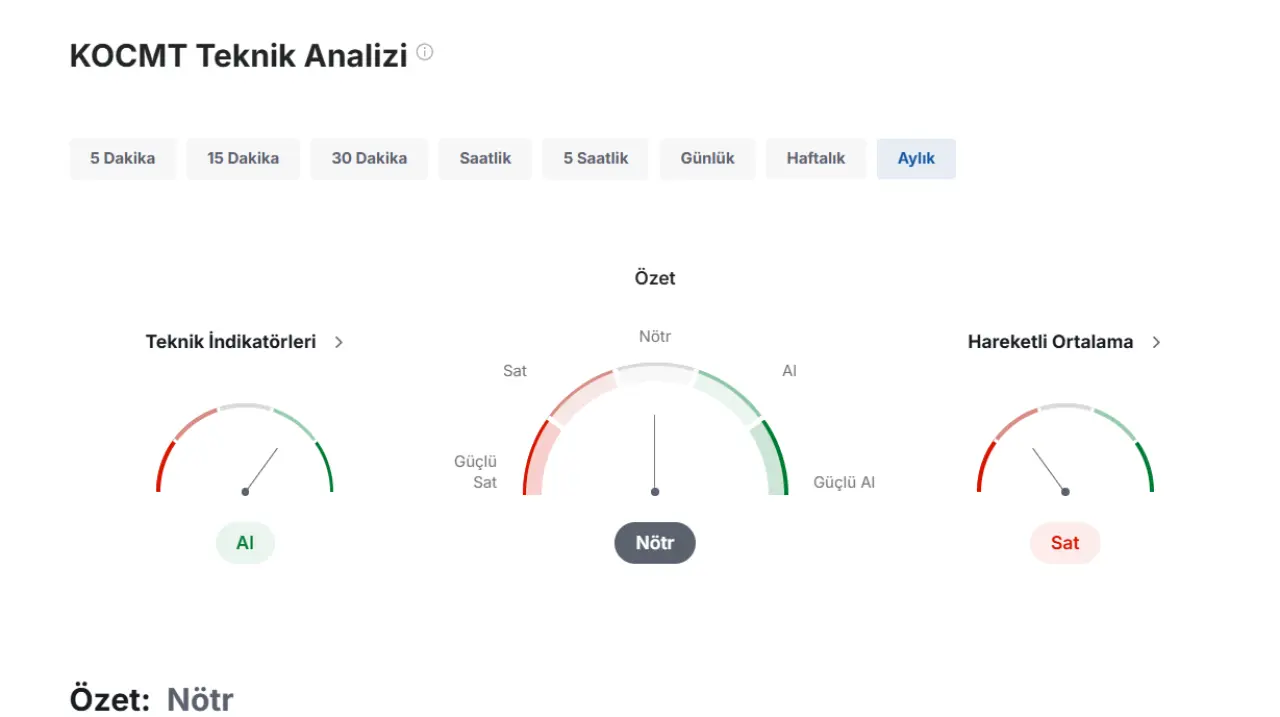Expand Teknik İndikatörleri chevron arrow
The width and height of the screenshot is (1280, 717).
(339, 342)
